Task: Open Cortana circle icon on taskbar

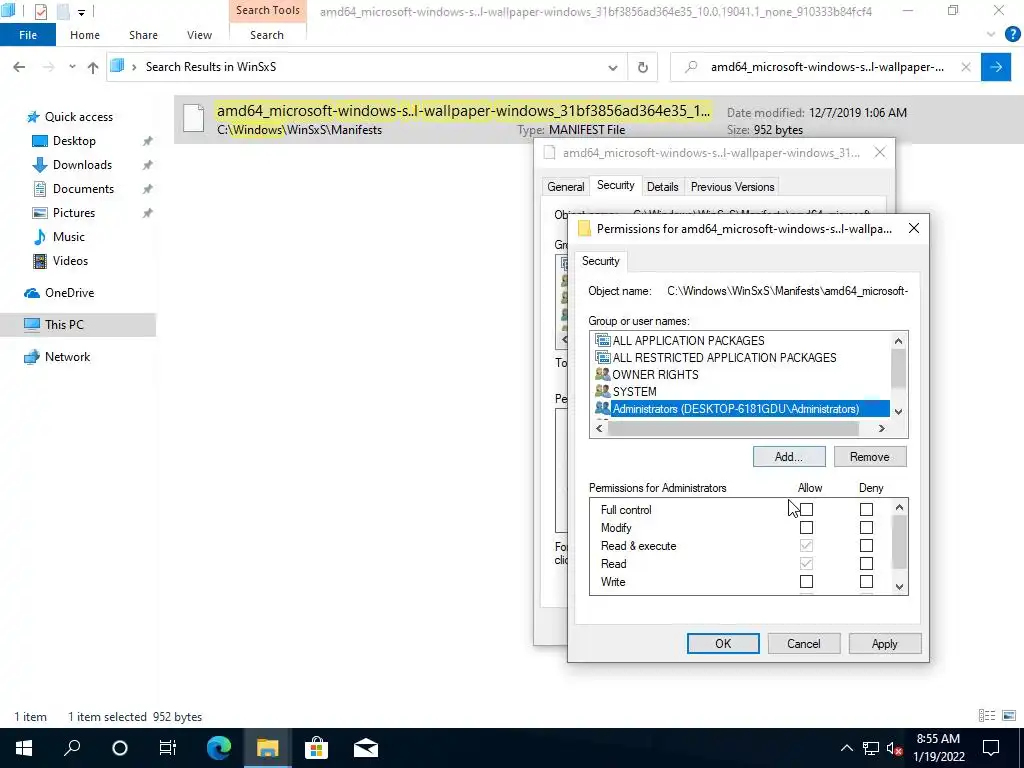Action: click(x=120, y=748)
